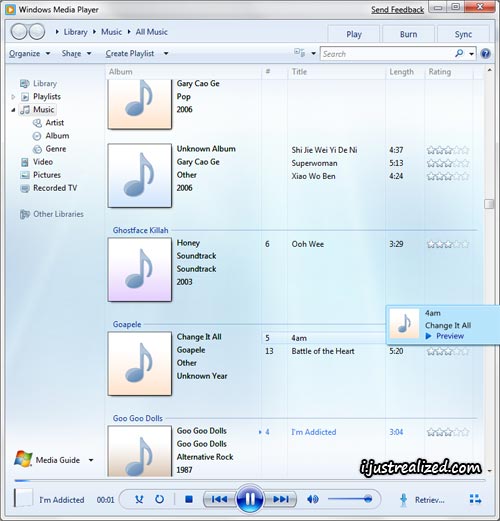Collapse the Music tree node

tap(13, 110)
